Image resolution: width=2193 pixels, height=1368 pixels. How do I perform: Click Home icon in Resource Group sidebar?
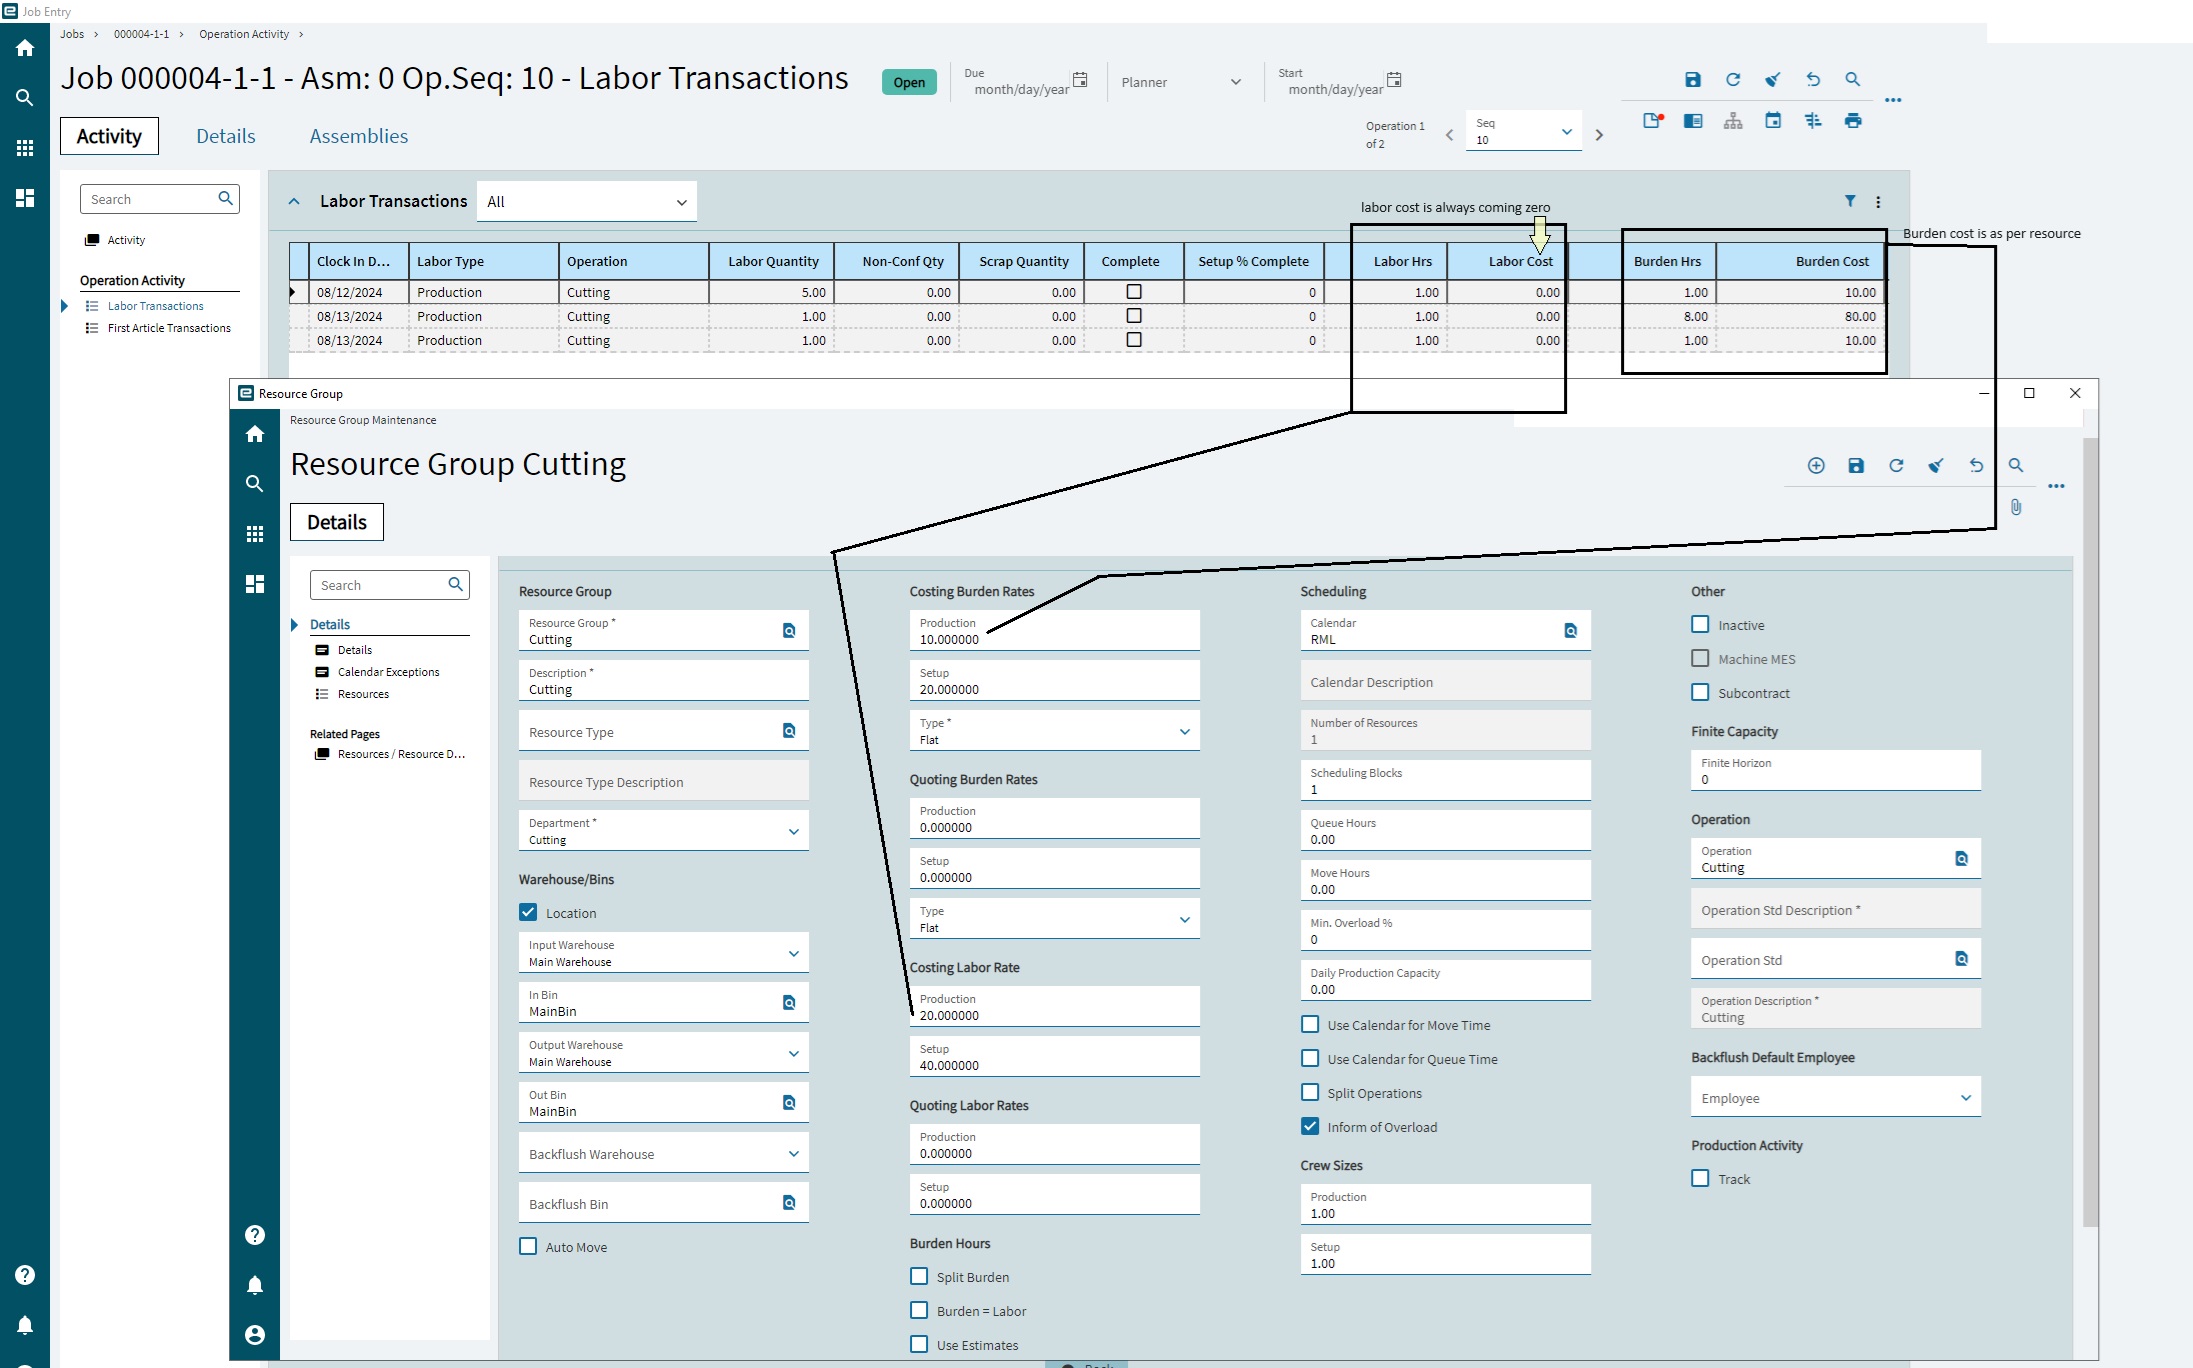click(x=255, y=434)
